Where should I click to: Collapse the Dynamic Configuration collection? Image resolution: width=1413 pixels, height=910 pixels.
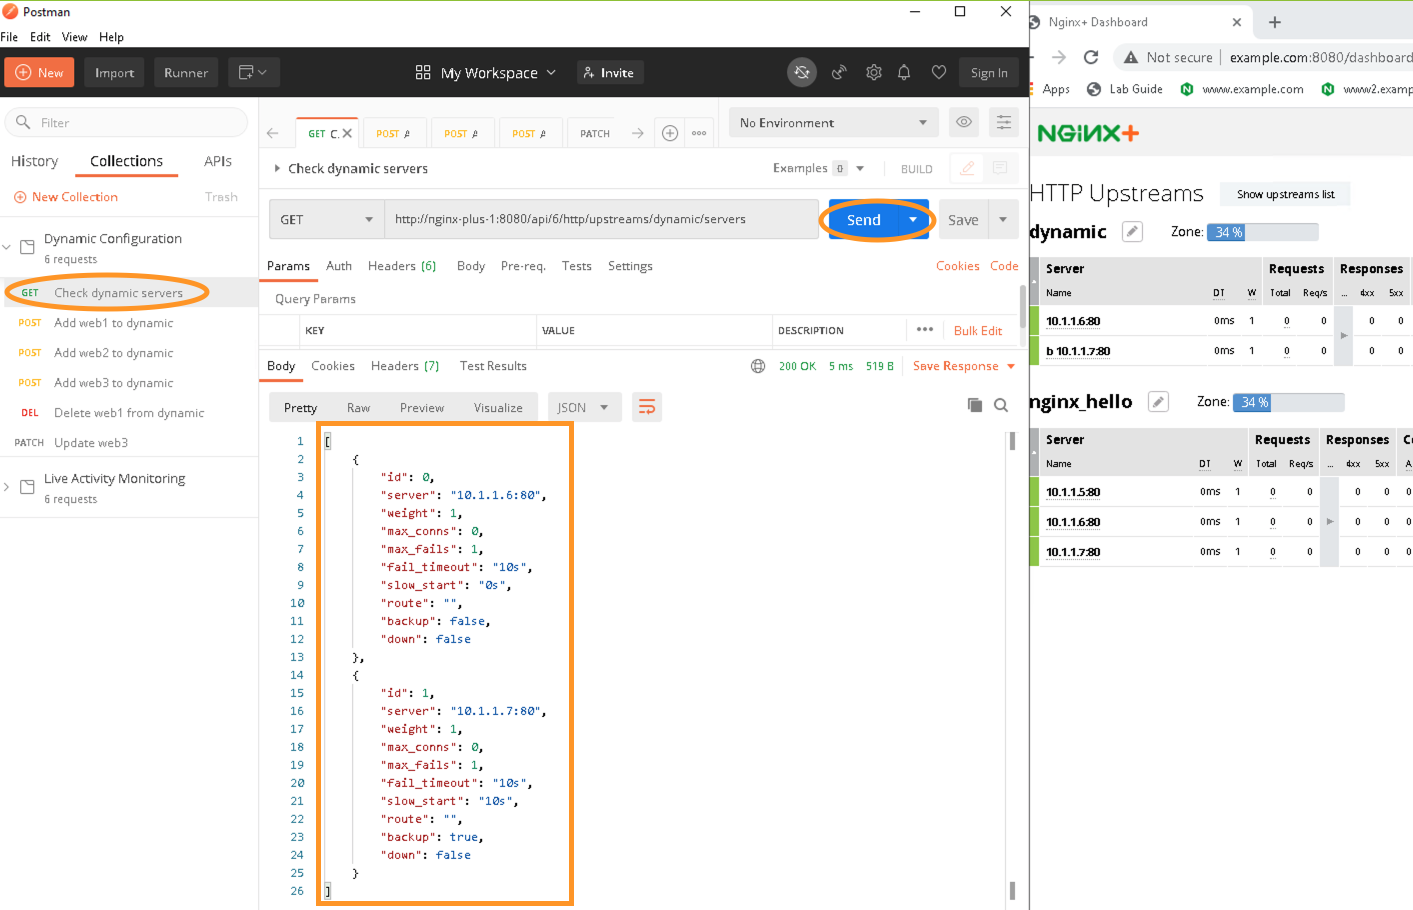coord(7,246)
